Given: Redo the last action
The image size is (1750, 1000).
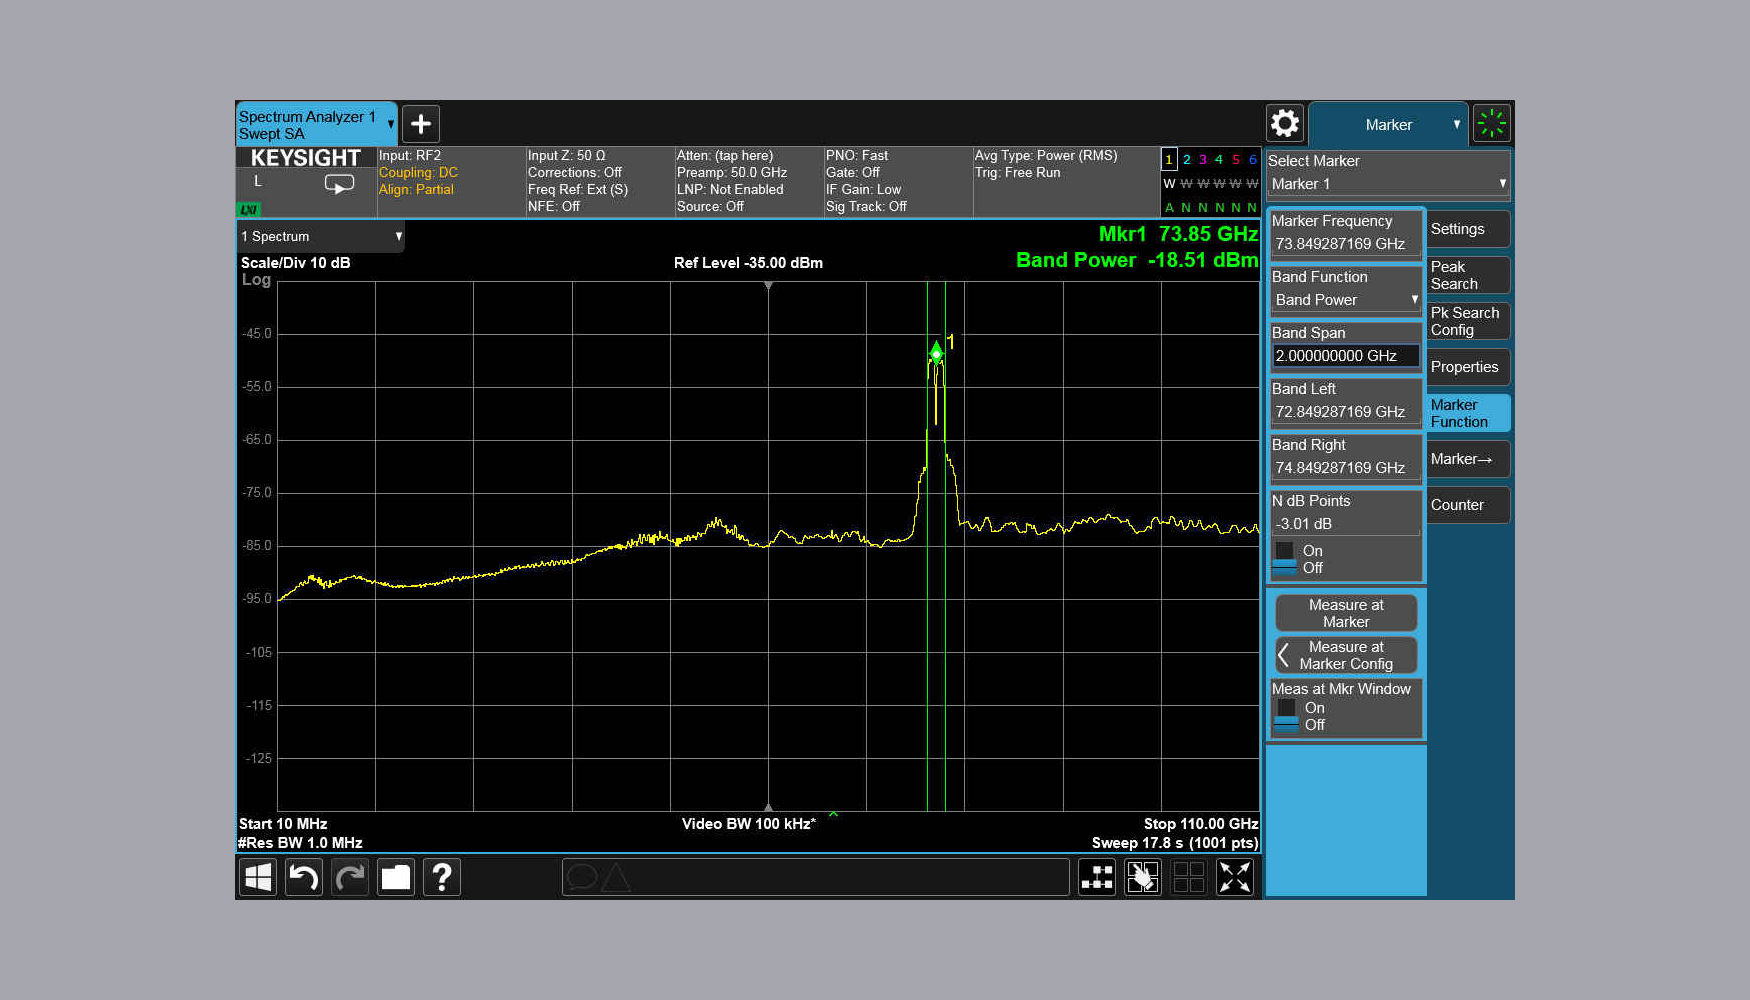Looking at the screenshot, I should pos(350,878).
